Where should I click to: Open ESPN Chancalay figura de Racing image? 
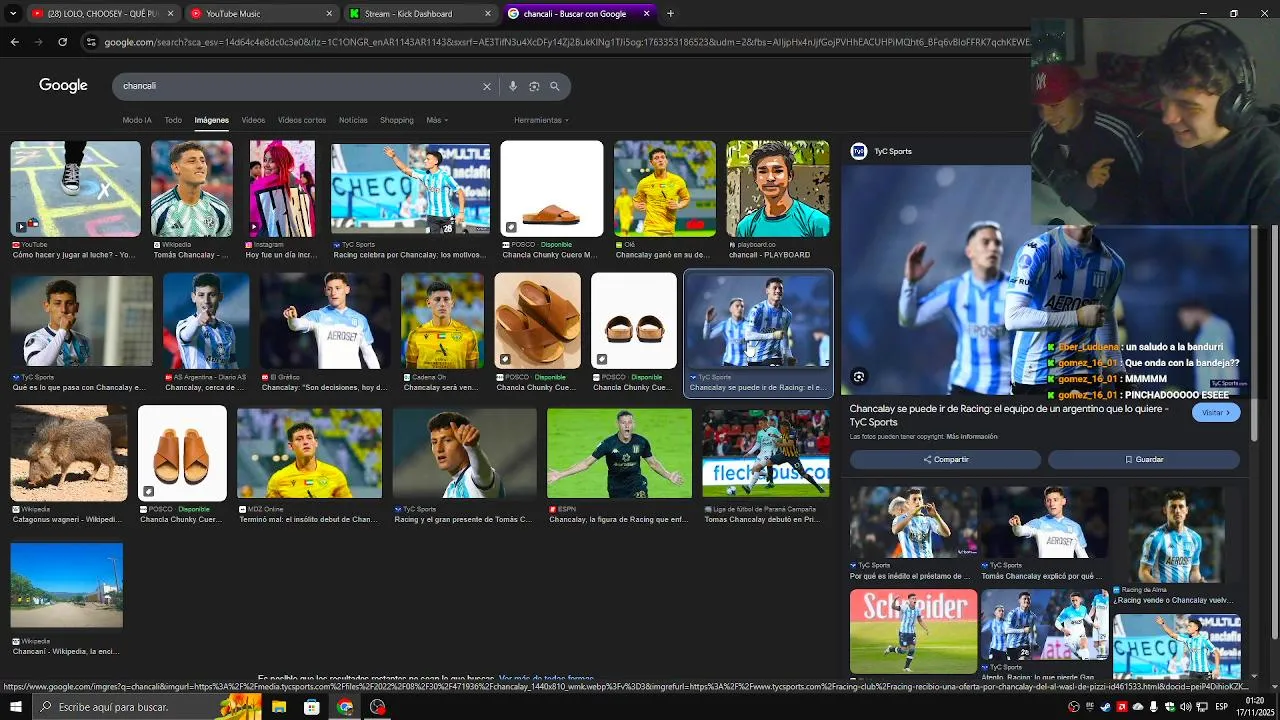click(x=619, y=453)
